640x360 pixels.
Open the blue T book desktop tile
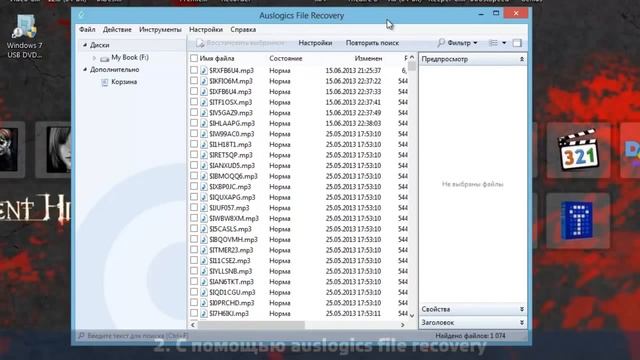(x=578, y=220)
